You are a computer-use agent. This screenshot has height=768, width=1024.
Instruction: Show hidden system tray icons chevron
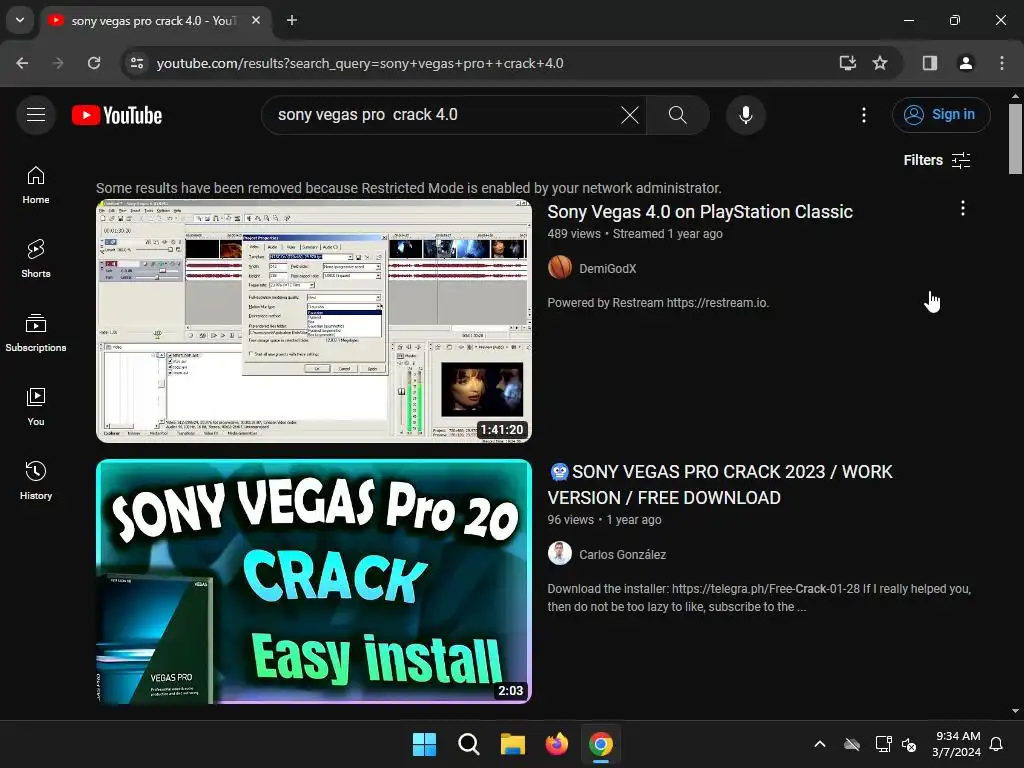point(820,744)
